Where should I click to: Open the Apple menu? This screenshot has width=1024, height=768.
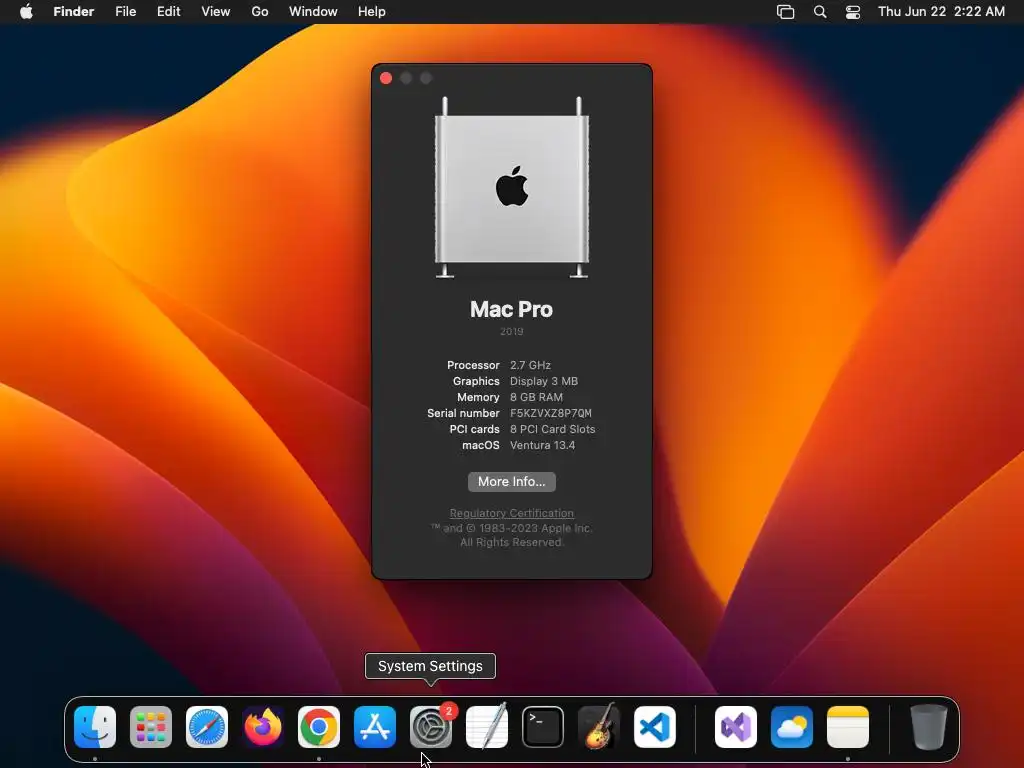point(26,12)
